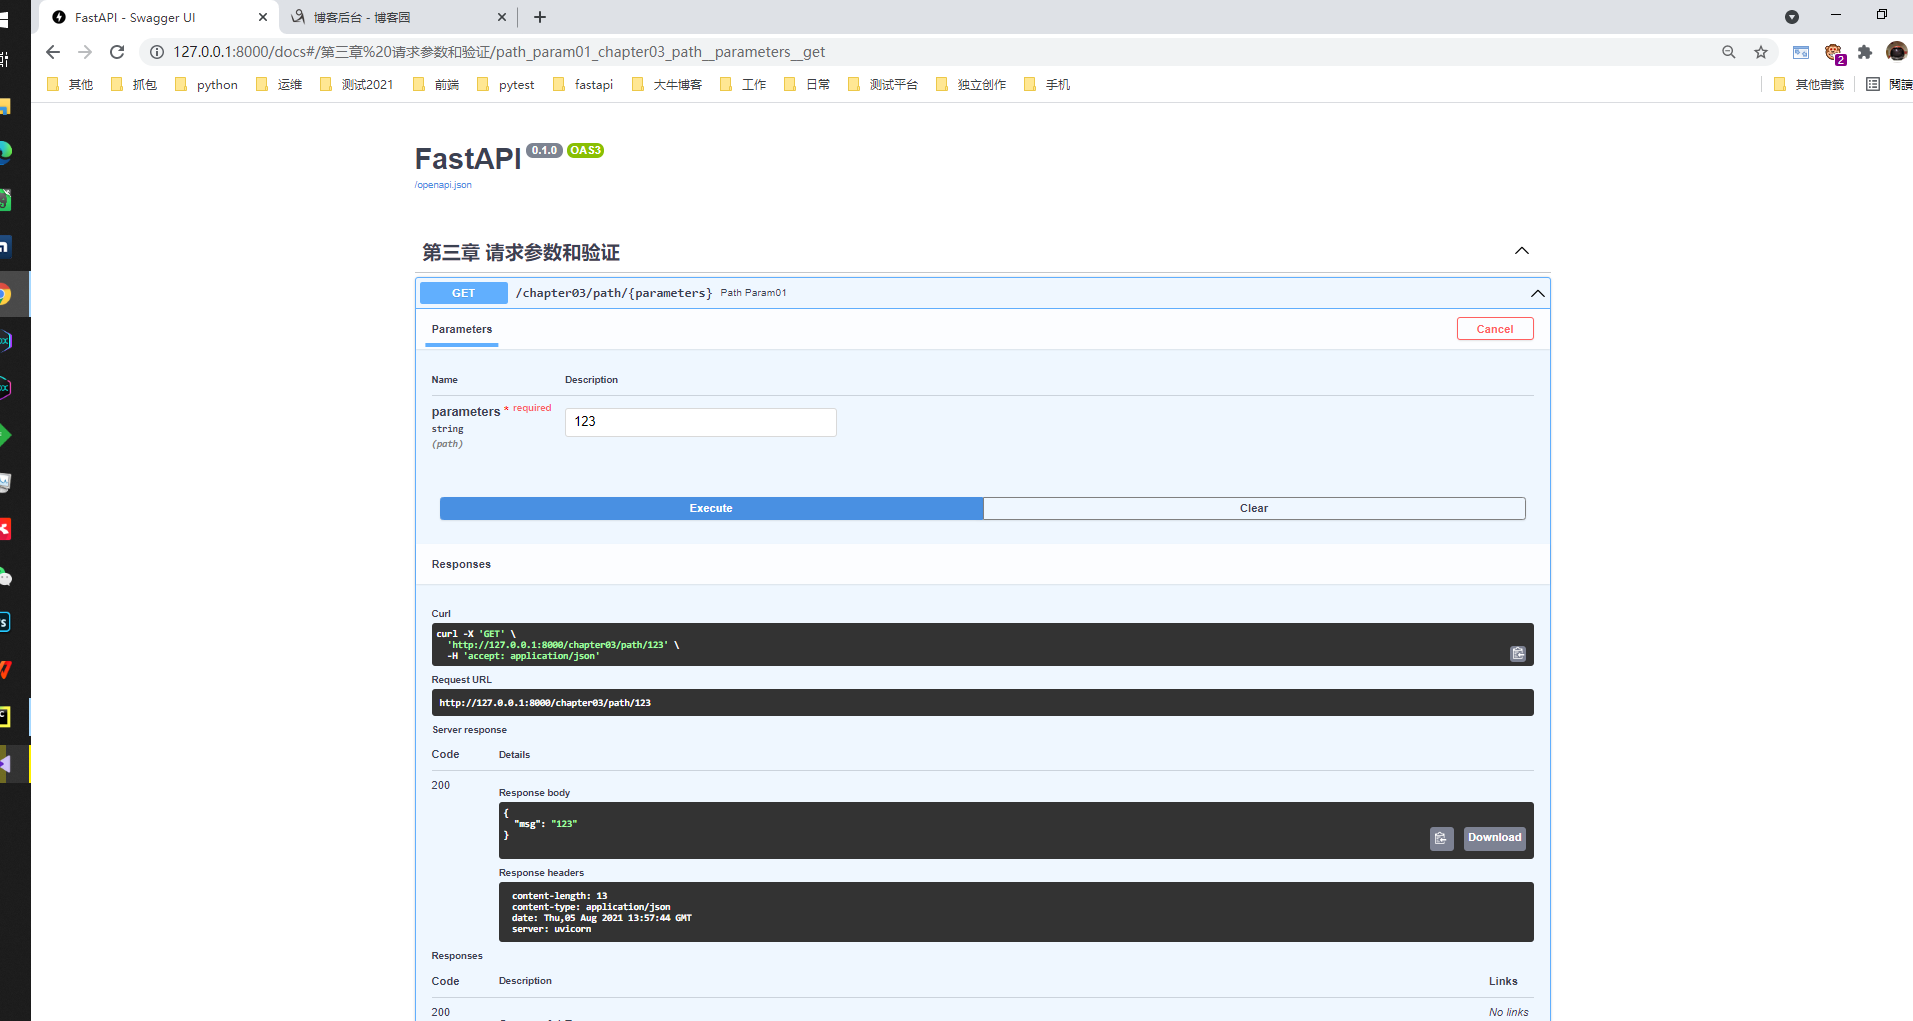Execute the path parameter request
Screen dimensions: 1913x1021
coord(711,508)
